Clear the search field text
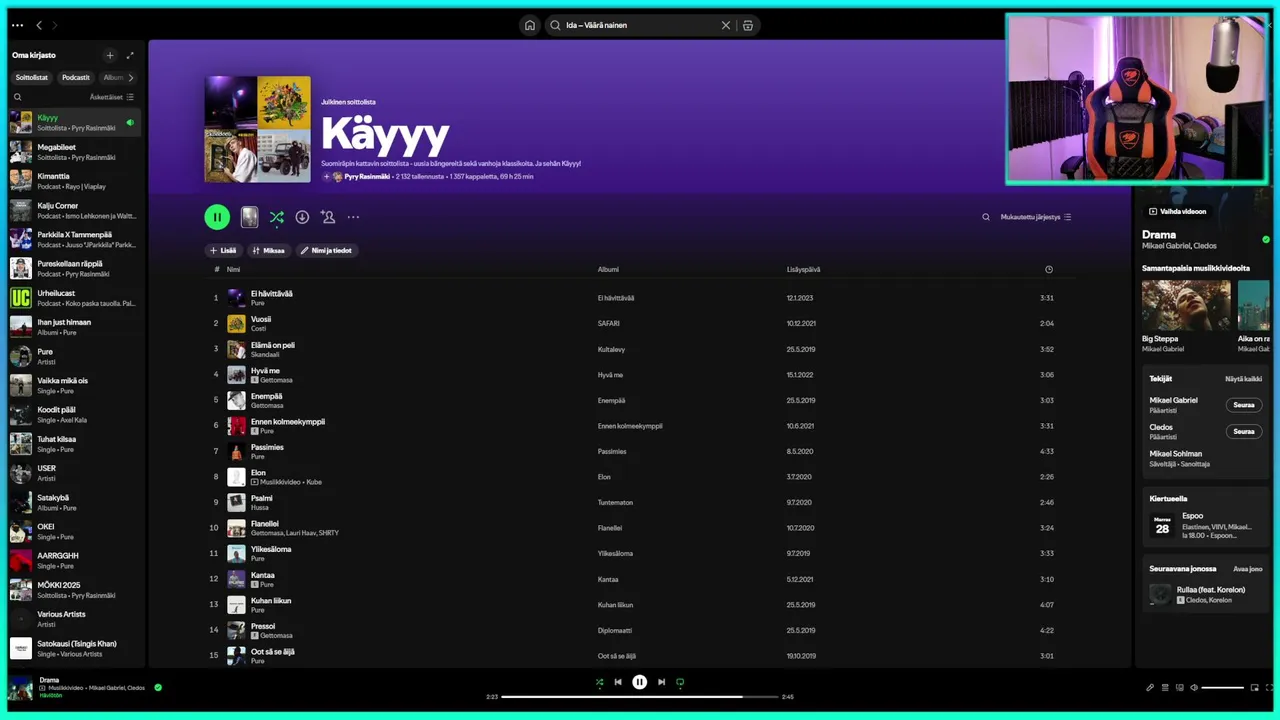 pyautogui.click(x=726, y=25)
